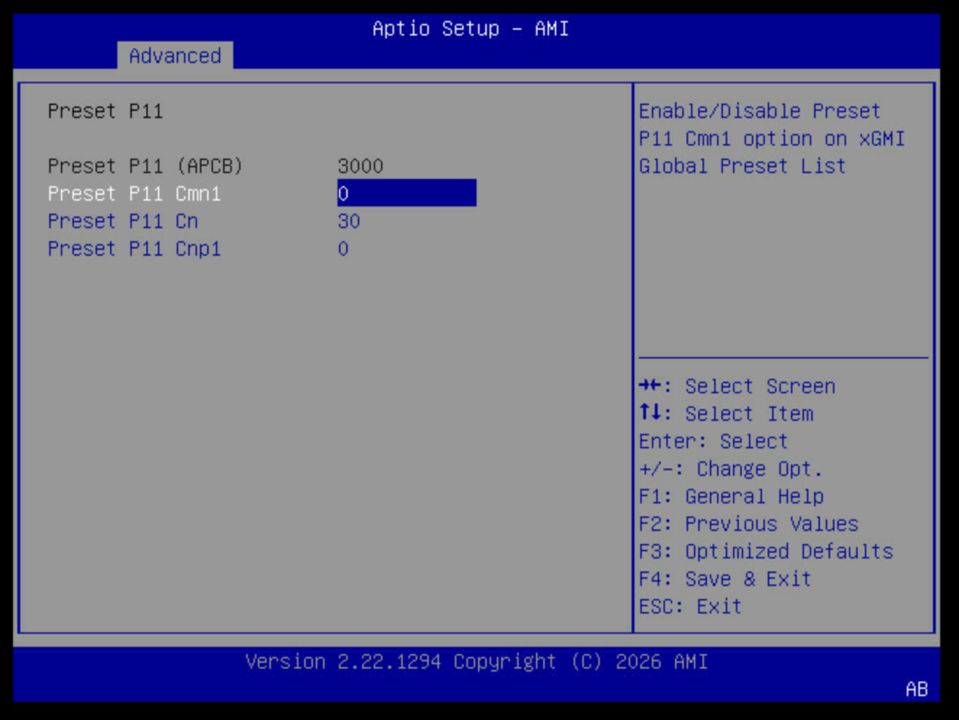This screenshot has width=959, height=720.
Task: Click the Aptio Setup - AMI title
Action: 470,28
